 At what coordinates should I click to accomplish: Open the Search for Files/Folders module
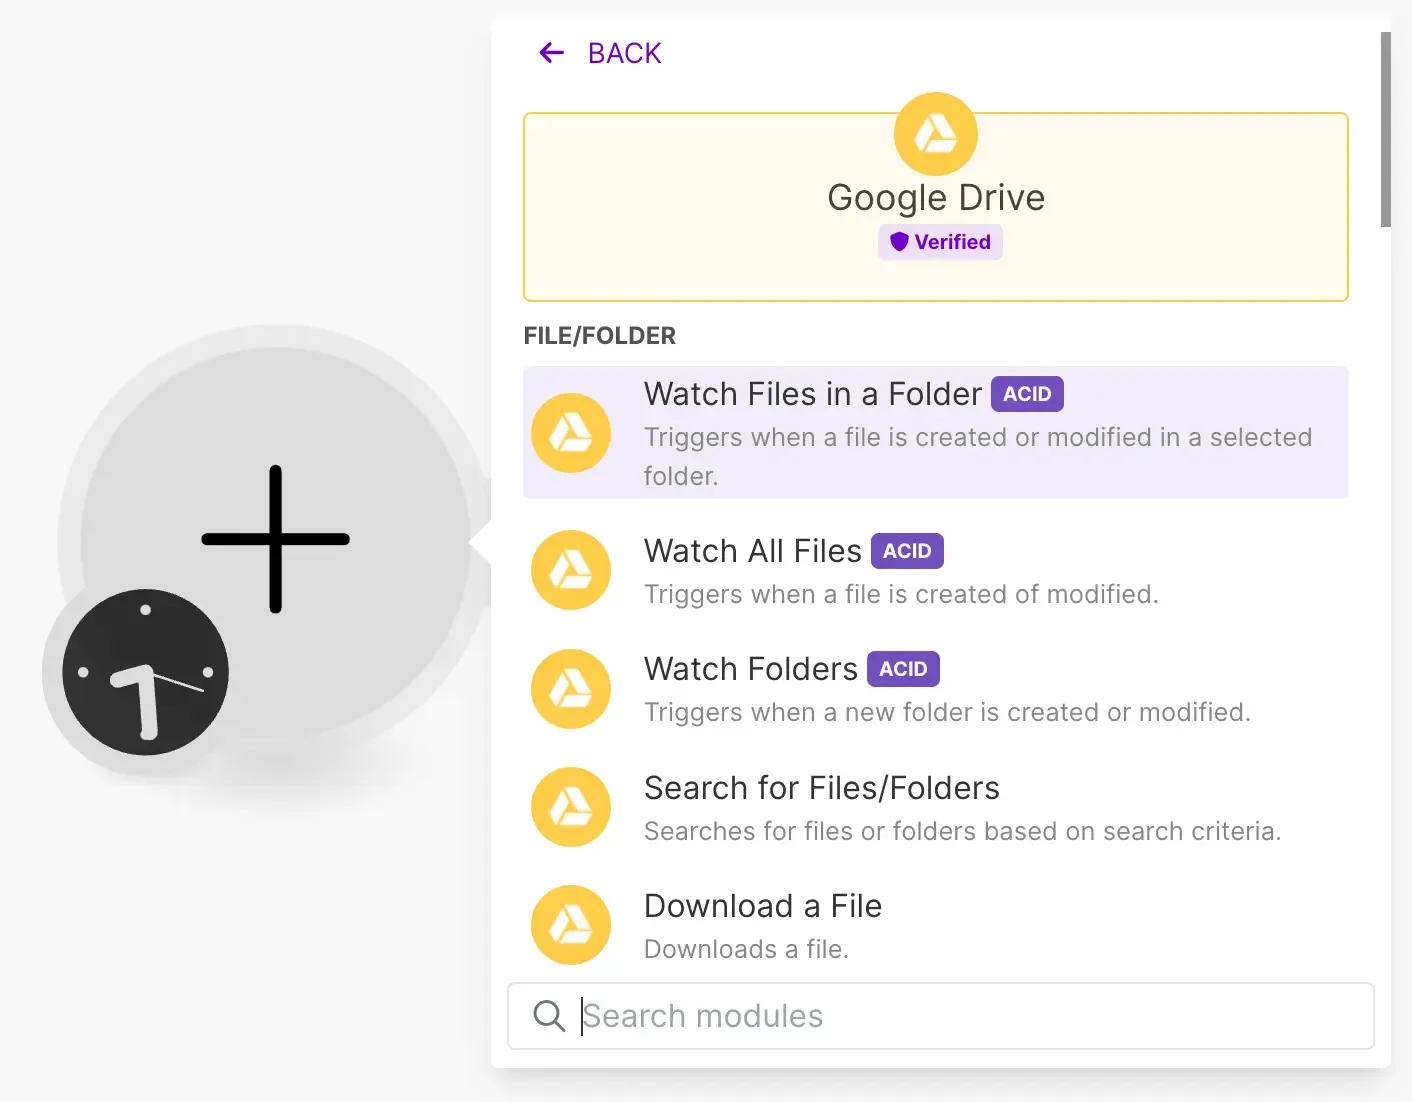point(822,788)
